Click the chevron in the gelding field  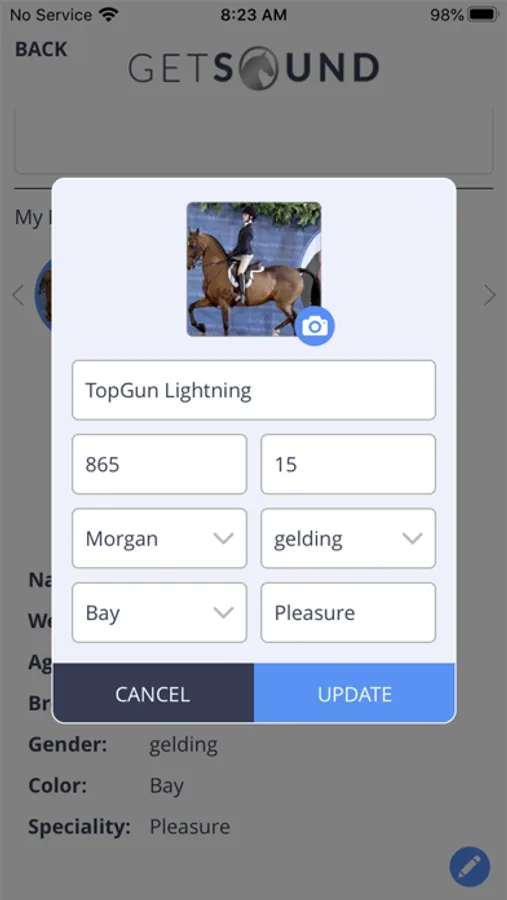tap(412, 538)
